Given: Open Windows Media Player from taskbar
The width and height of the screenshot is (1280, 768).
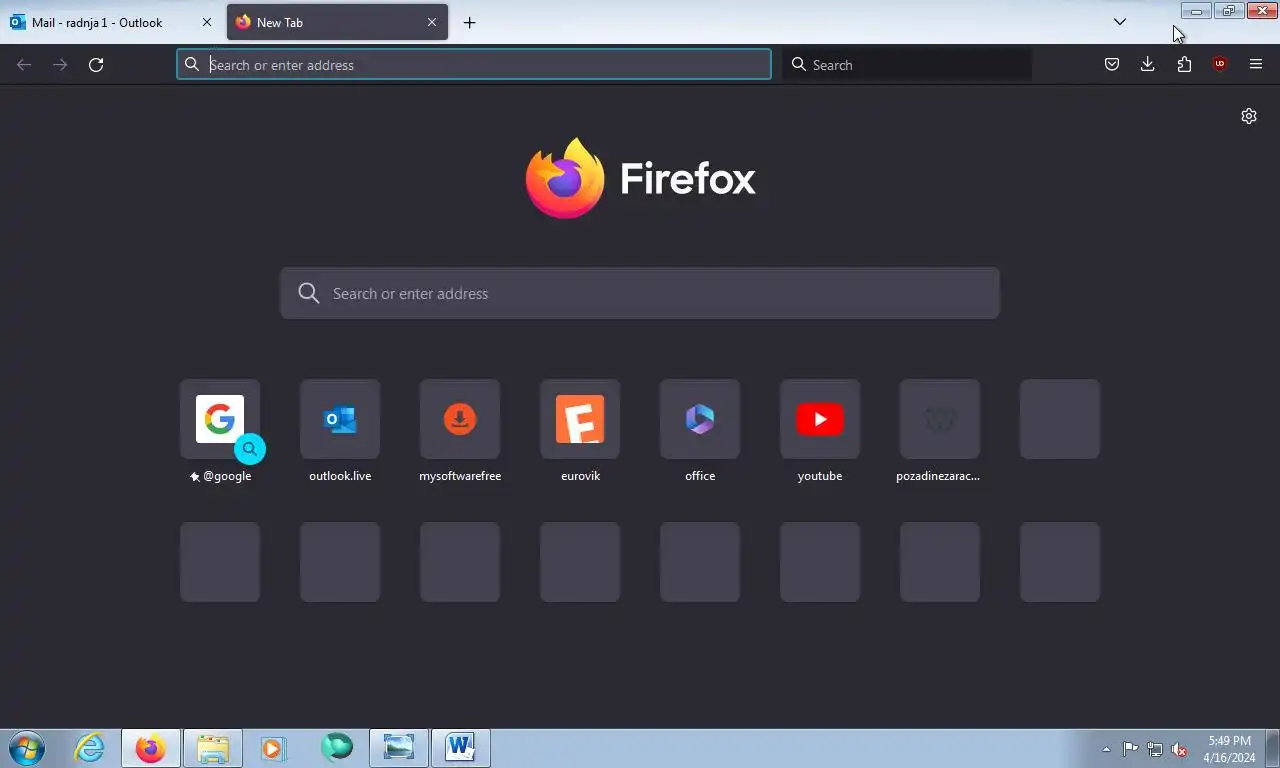Looking at the screenshot, I should coord(273,748).
